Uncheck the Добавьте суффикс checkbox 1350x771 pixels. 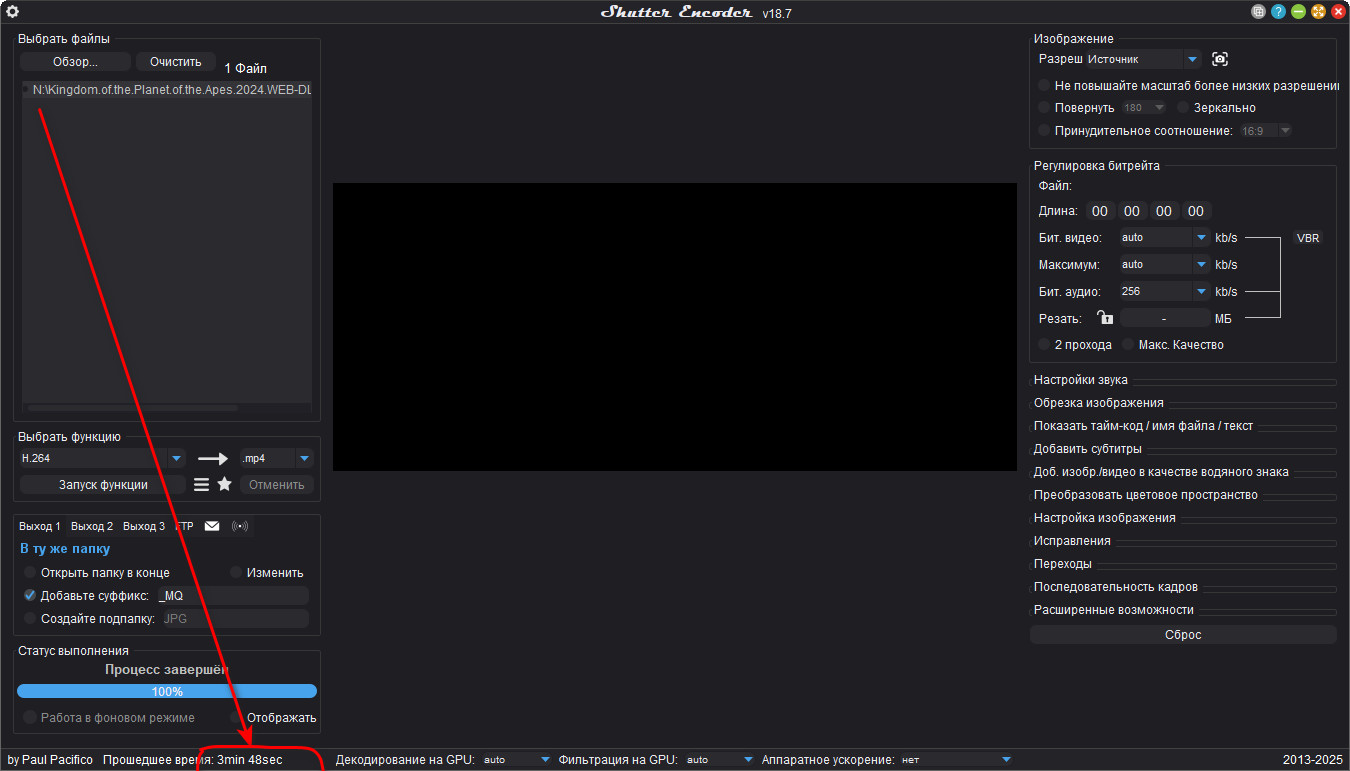[30, 595]
